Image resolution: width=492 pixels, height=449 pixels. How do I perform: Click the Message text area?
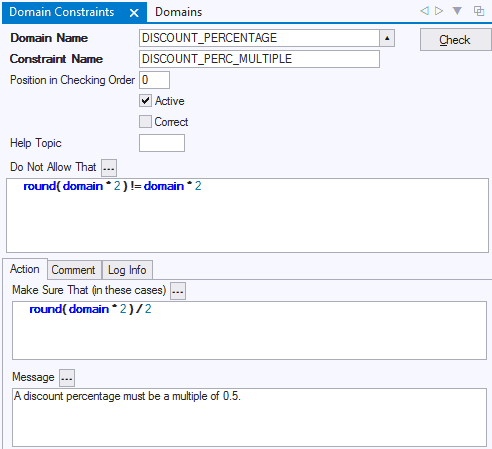click(x=249, y=417)
